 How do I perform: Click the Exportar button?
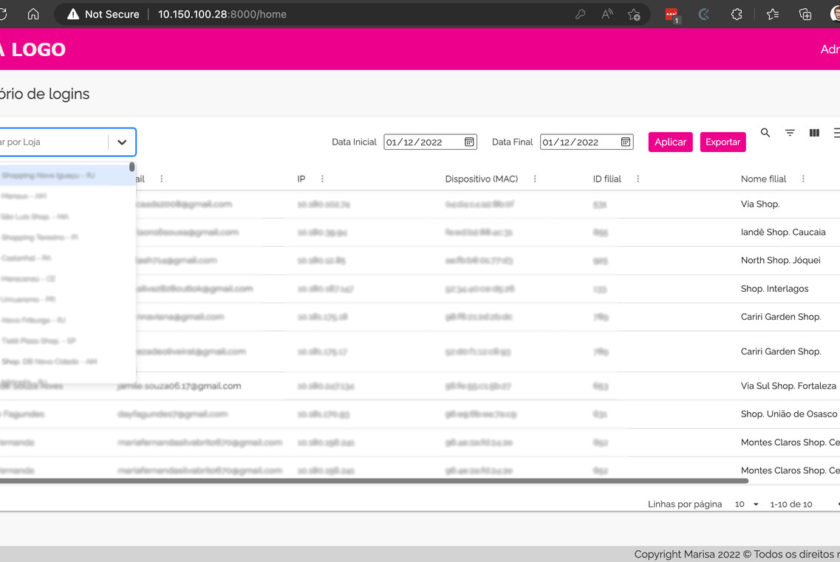(723, 142)
